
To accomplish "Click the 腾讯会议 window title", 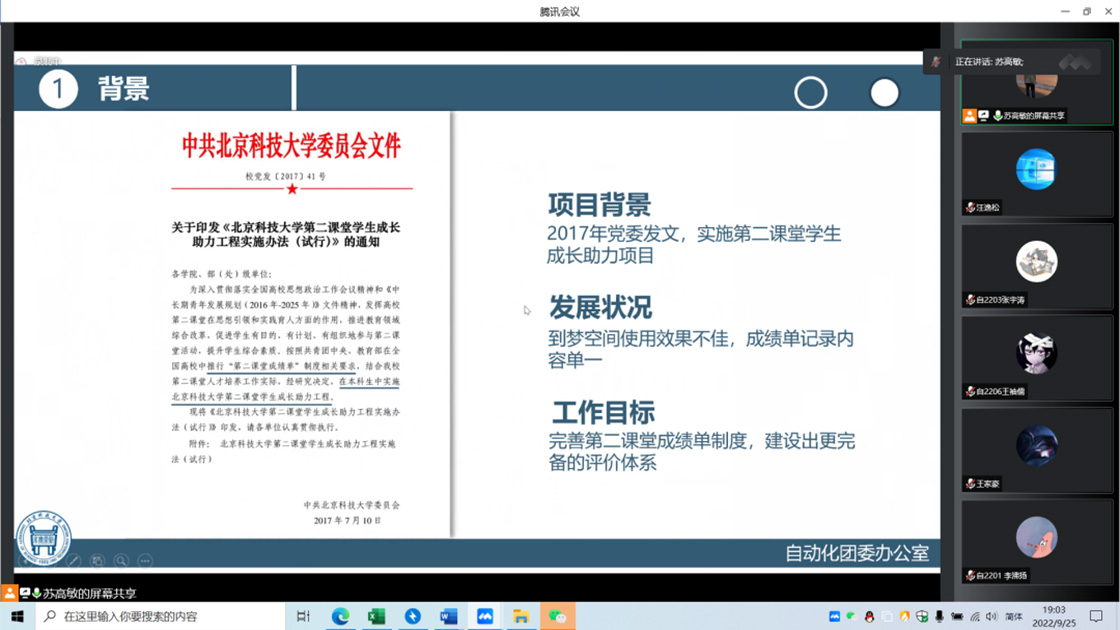I will tap(560, 11).
